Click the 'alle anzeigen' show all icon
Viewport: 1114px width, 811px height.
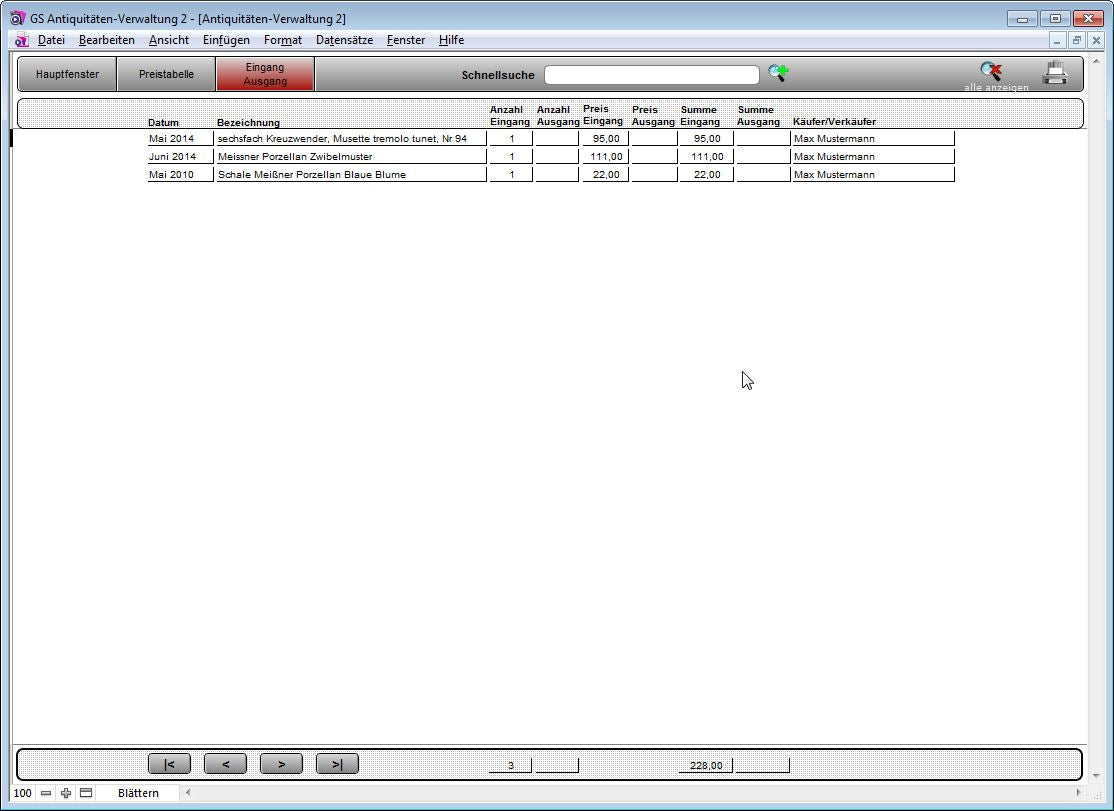point(992,72)
